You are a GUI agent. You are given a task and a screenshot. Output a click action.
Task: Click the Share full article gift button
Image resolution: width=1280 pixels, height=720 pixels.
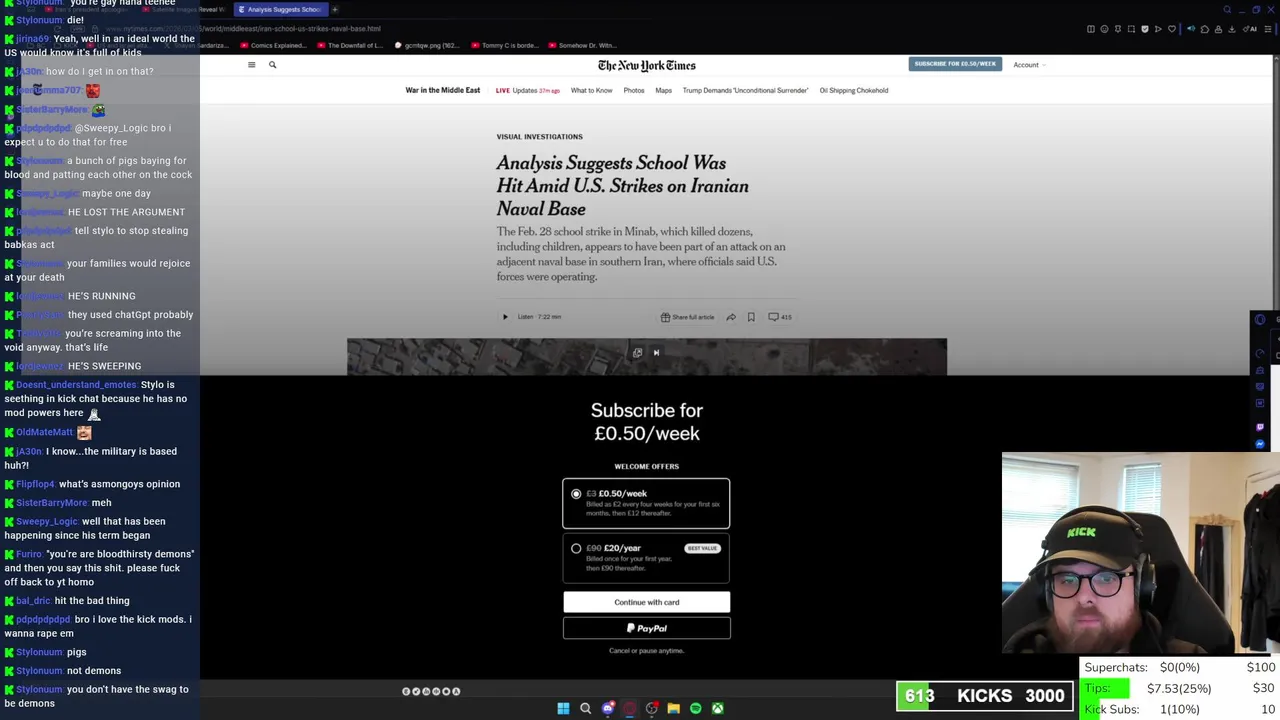coord(687,317)
